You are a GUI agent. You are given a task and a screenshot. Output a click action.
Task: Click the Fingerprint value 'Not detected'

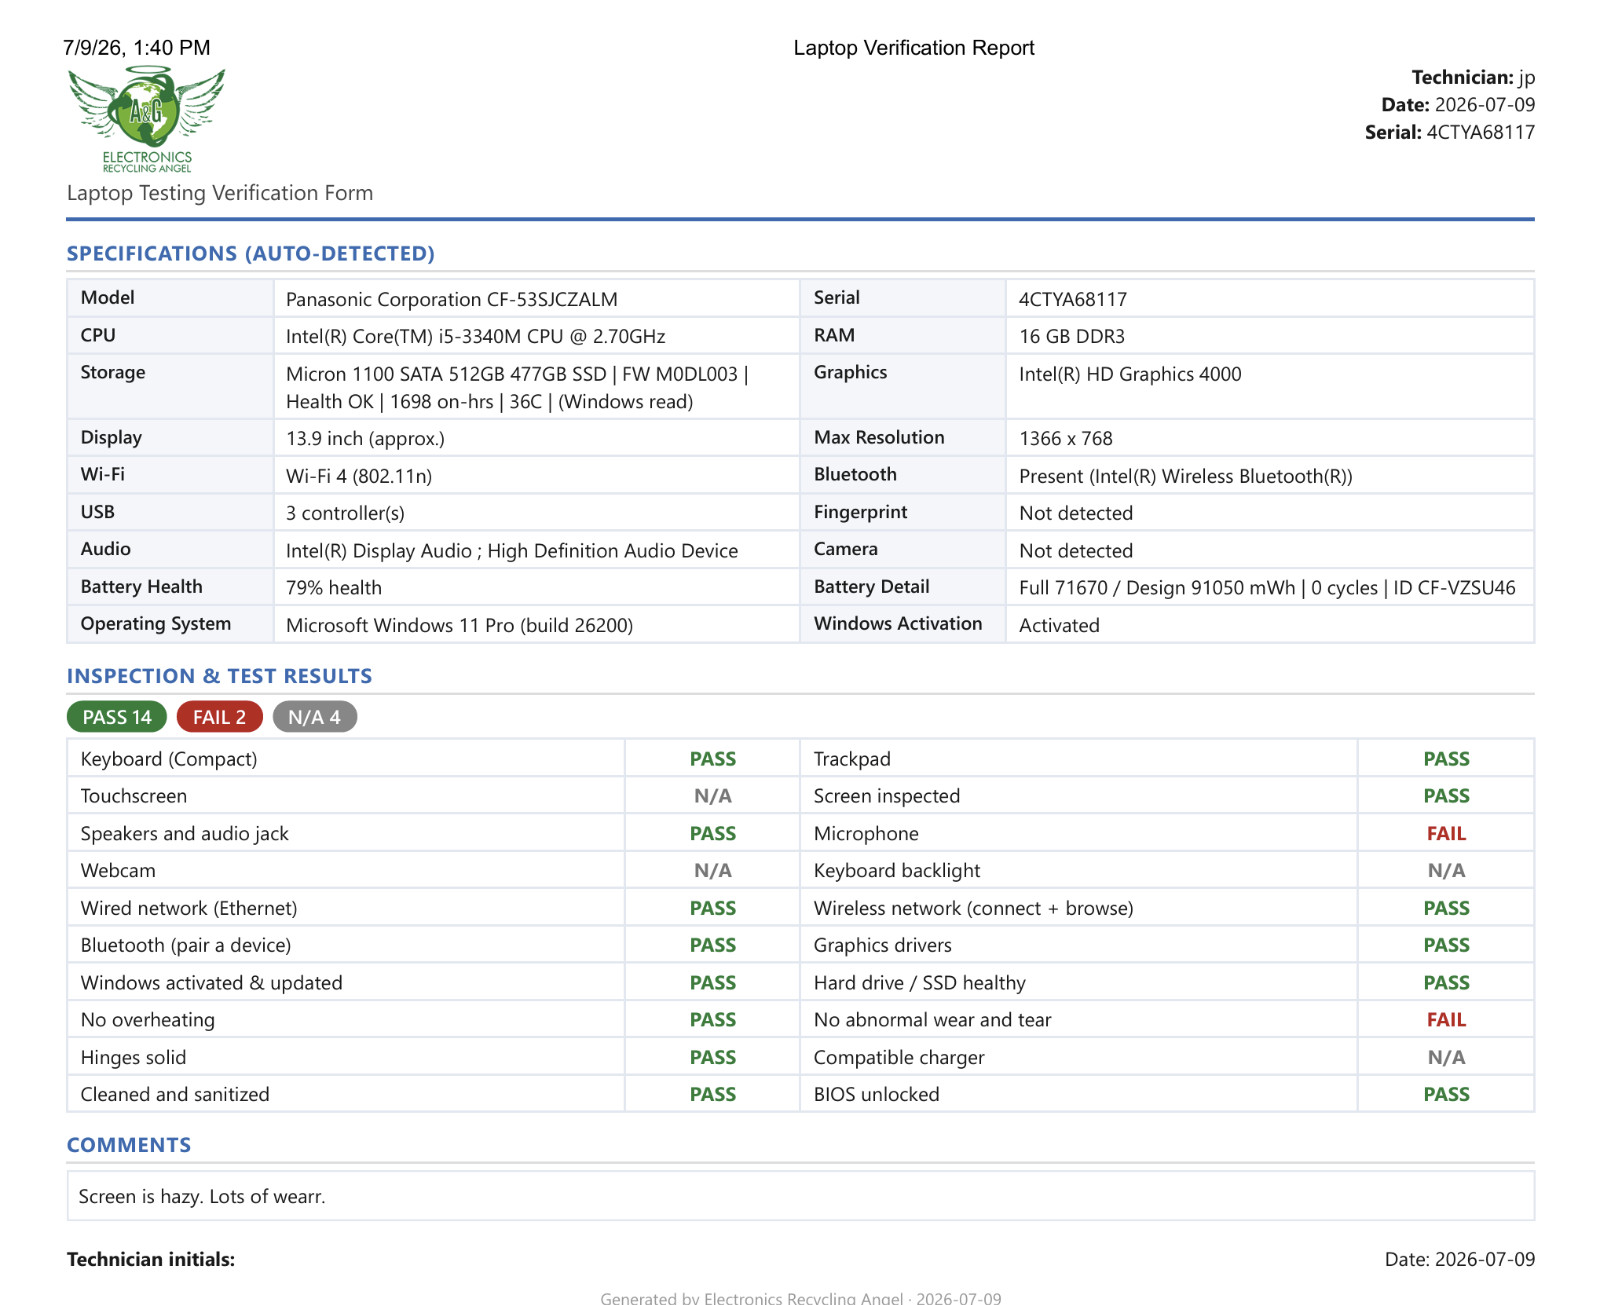point(1076,513)
